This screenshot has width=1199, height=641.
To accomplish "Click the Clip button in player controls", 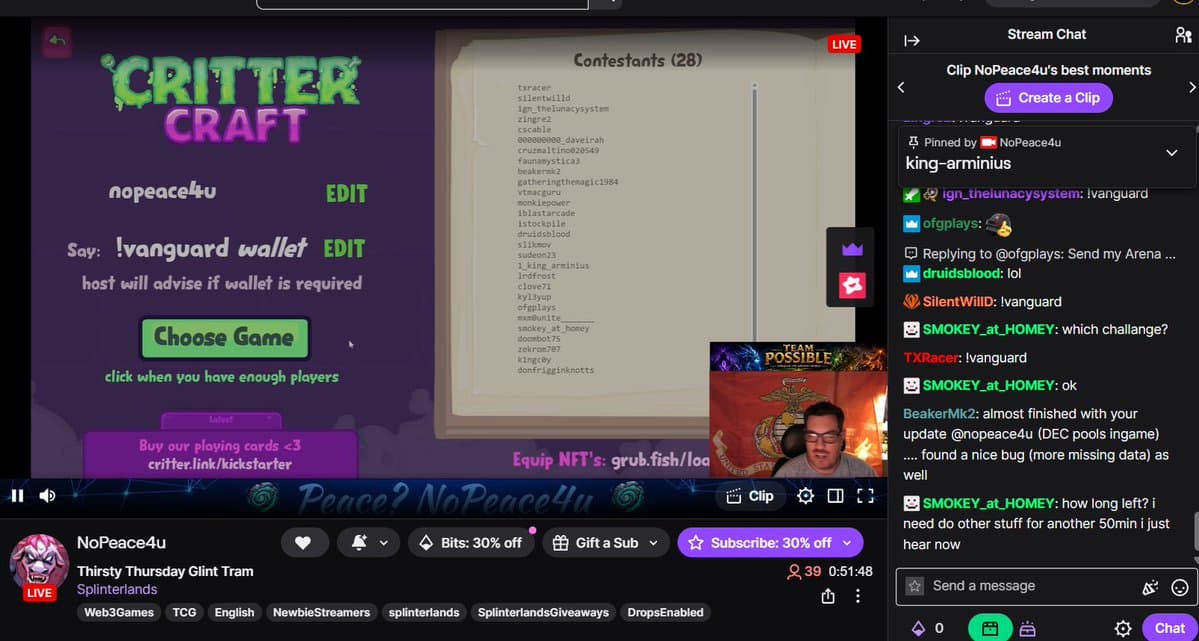I will [x=749, y=496].
